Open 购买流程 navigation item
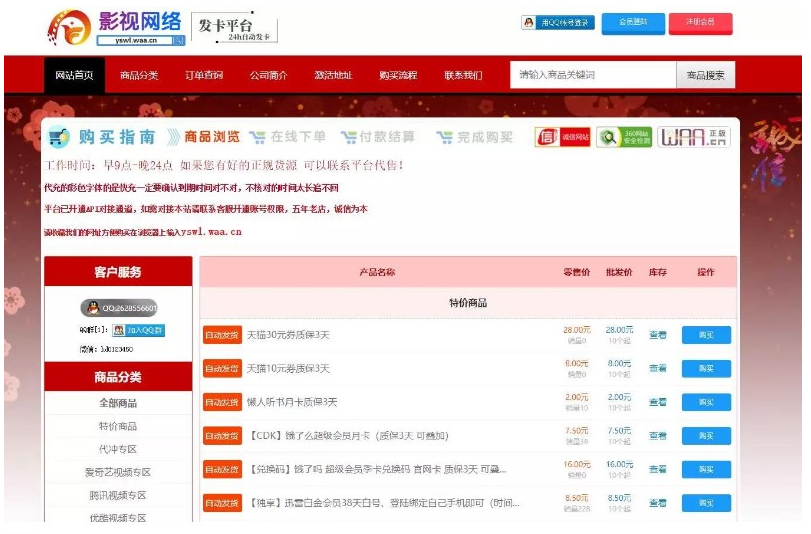The image size is (811, 534). 398,76
